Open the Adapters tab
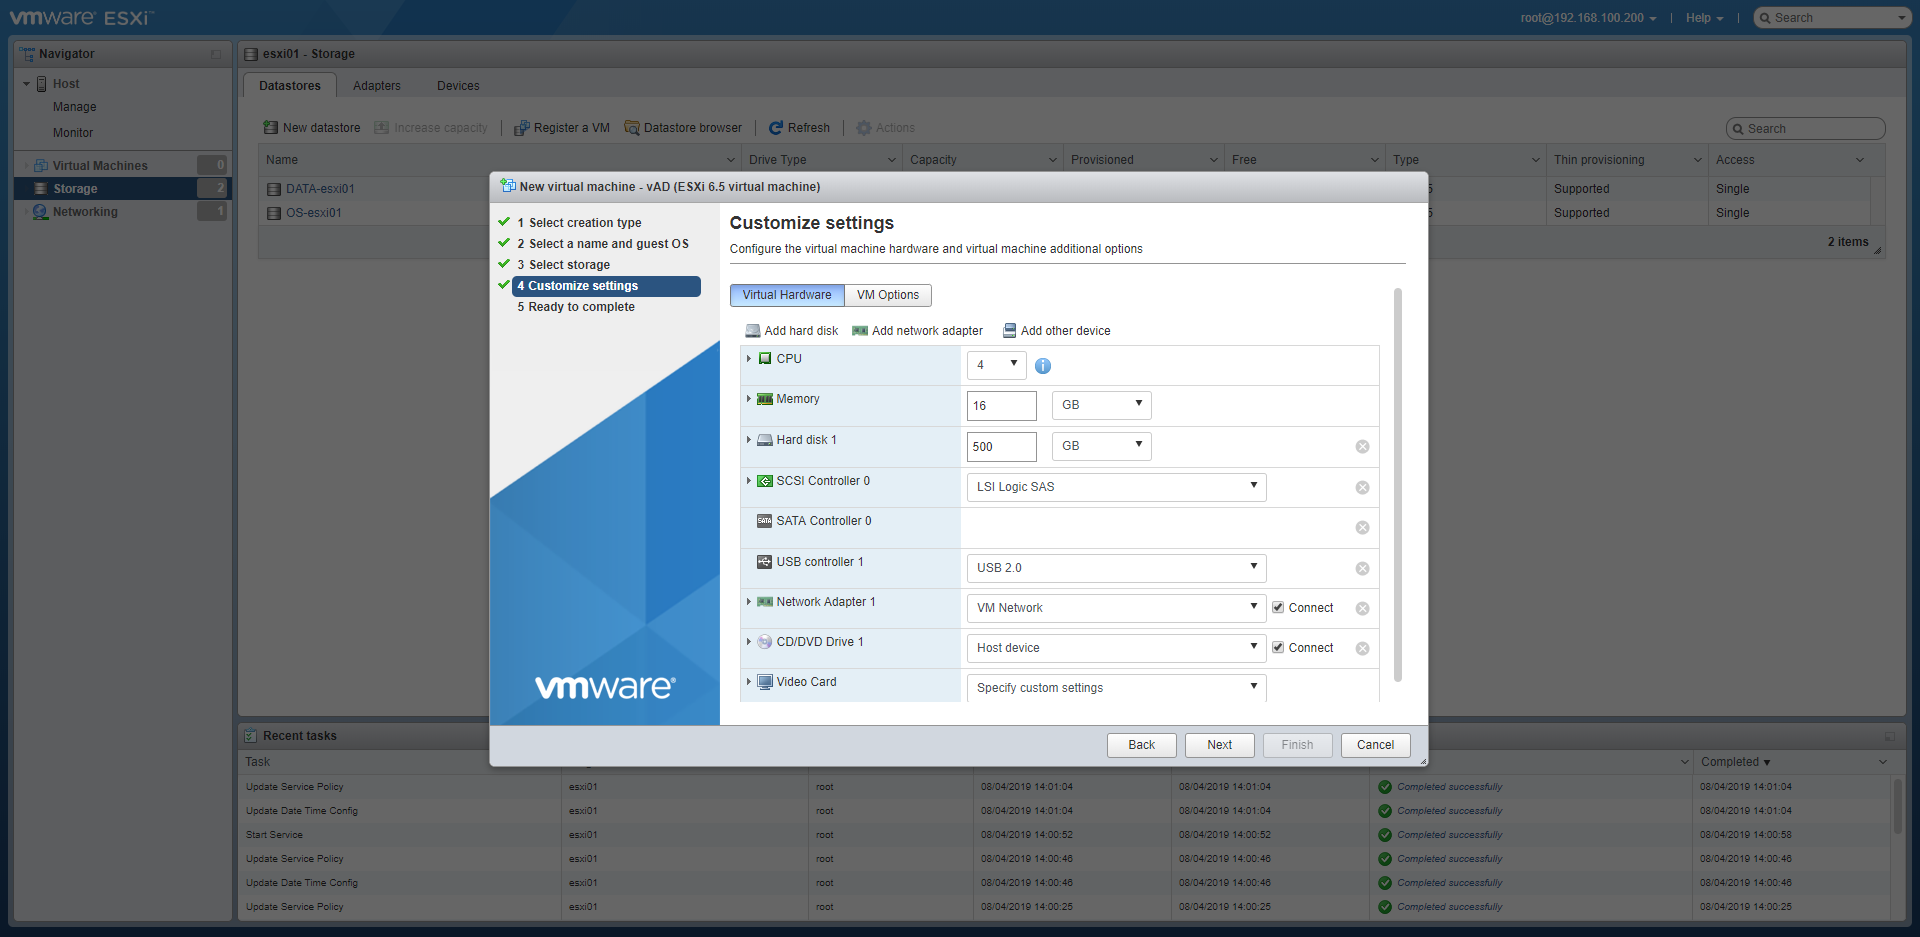This screenshot has height=937, width=1920. [x=376, y=86]
